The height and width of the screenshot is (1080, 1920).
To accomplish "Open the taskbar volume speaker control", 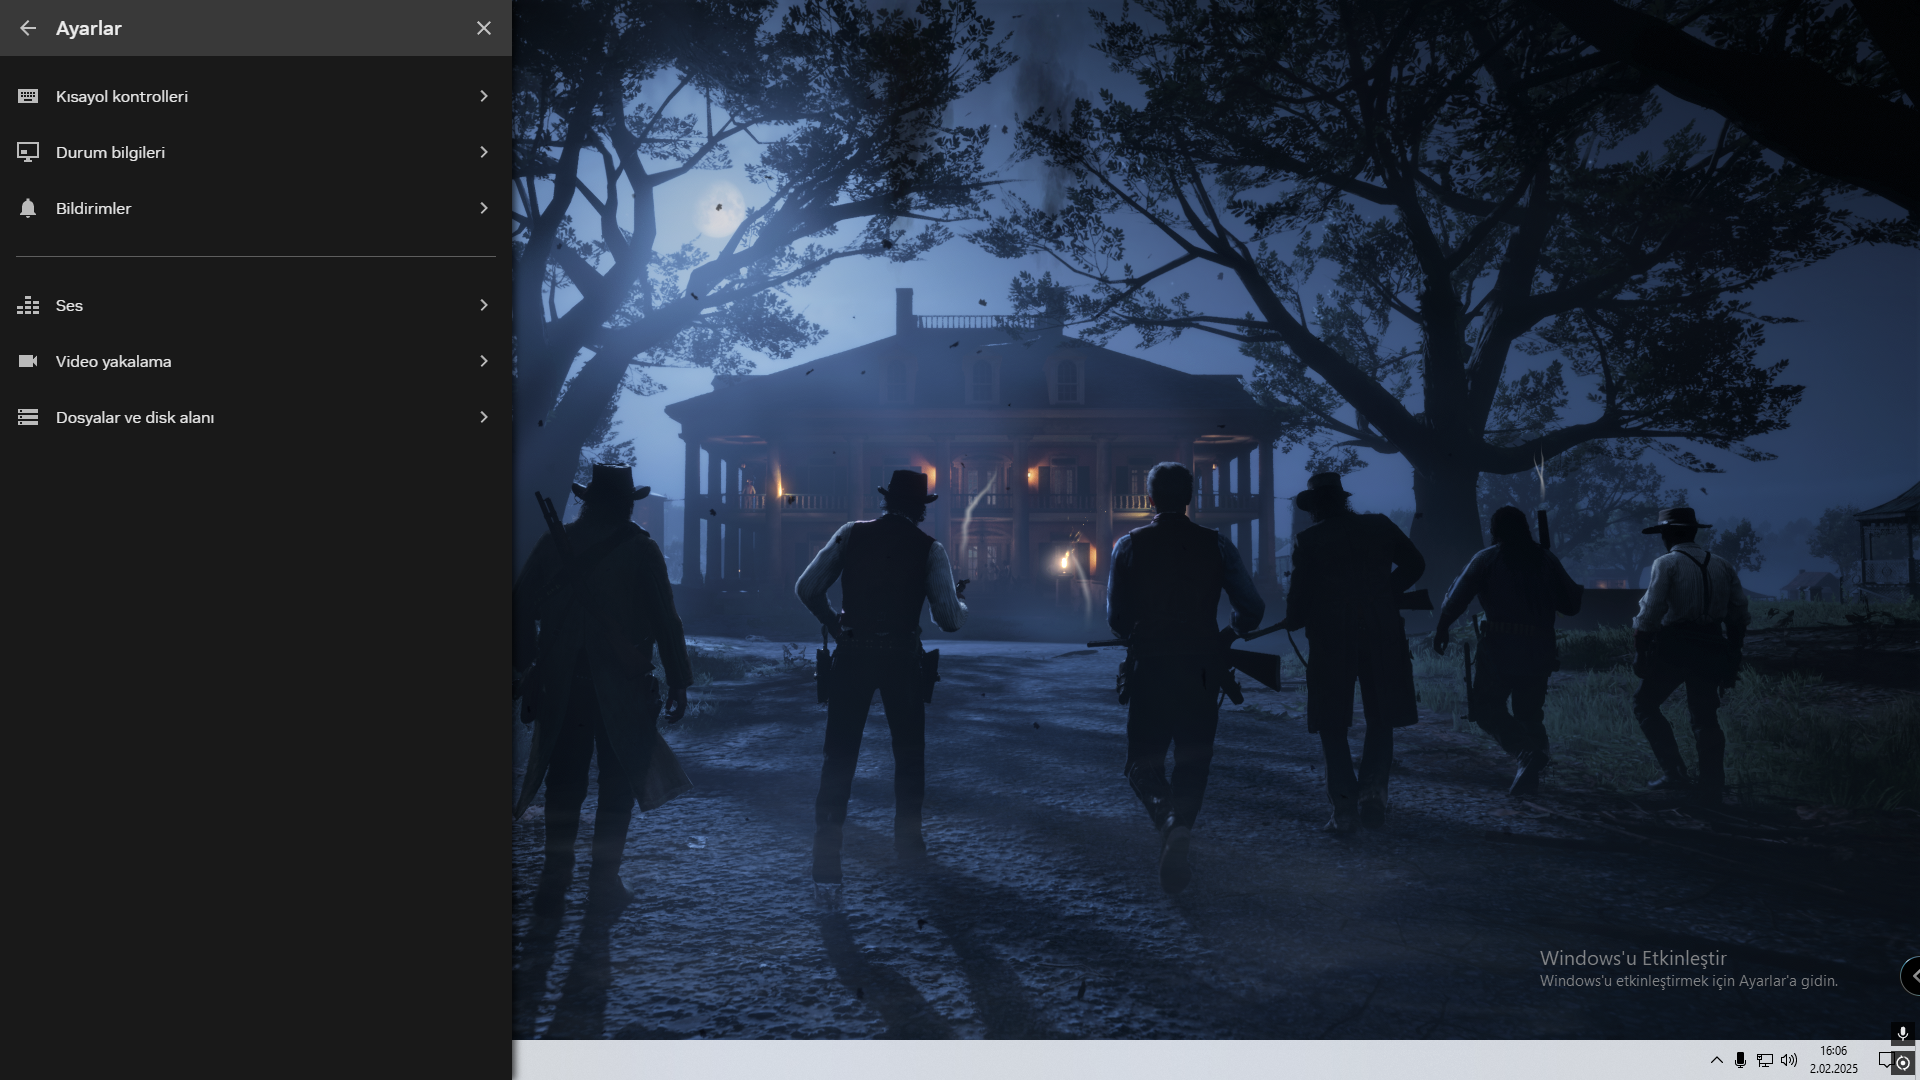I will 1789,1060.
